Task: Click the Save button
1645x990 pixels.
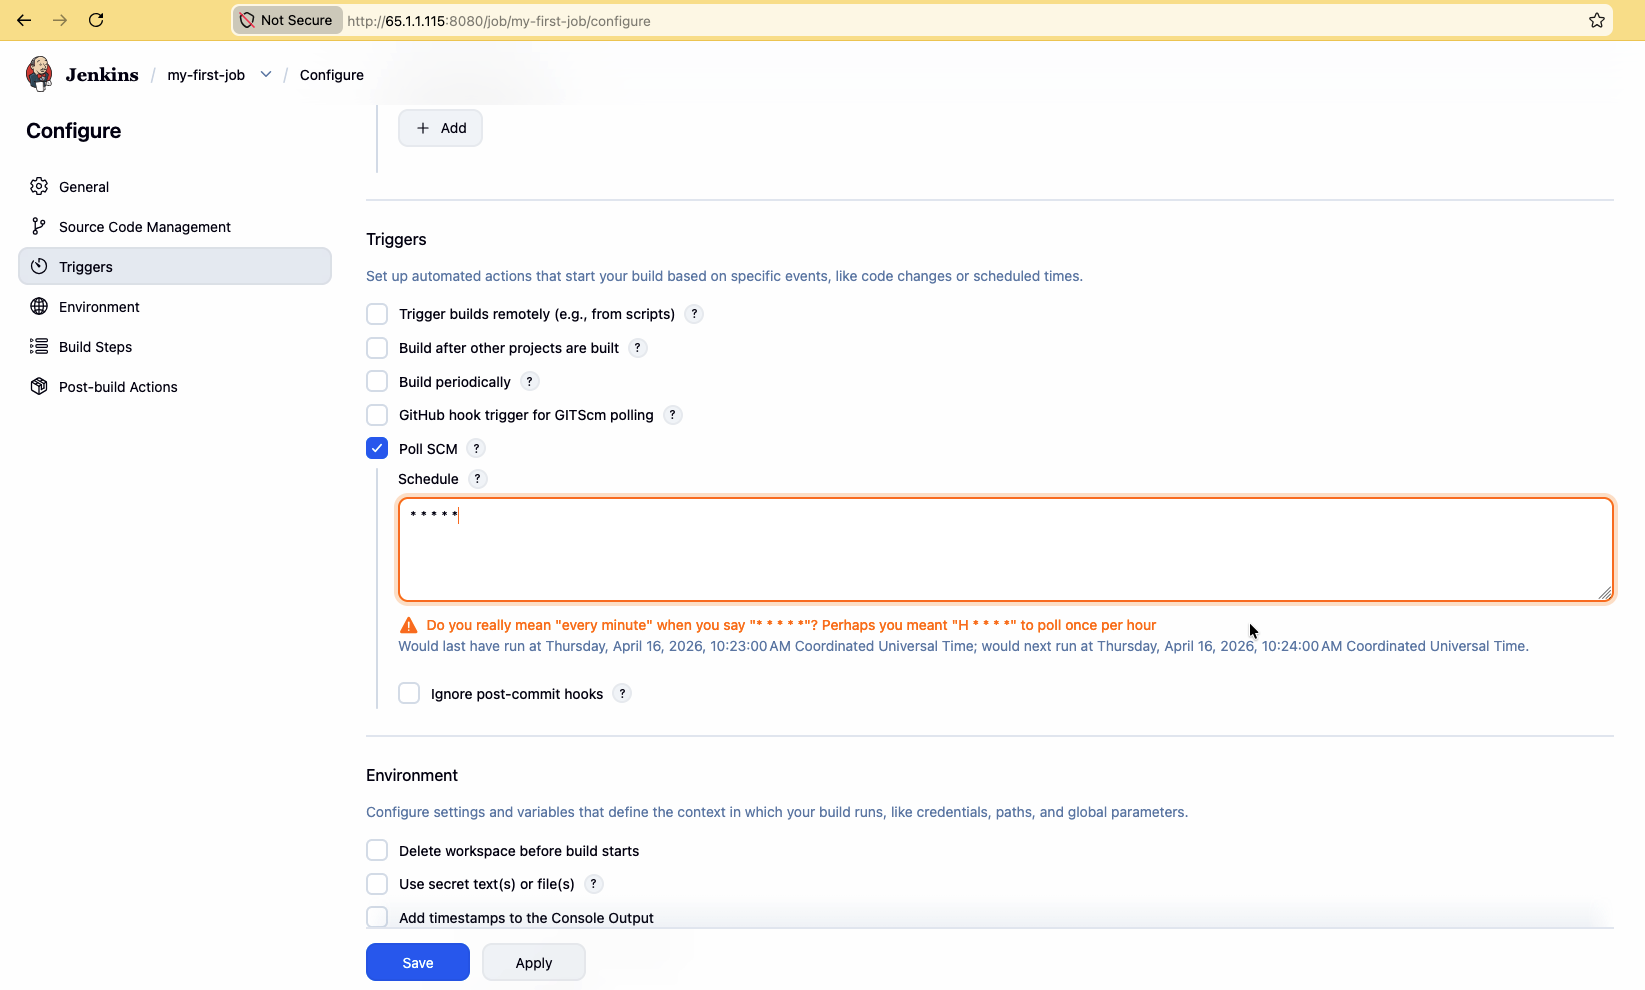Action: coord(418,962)
